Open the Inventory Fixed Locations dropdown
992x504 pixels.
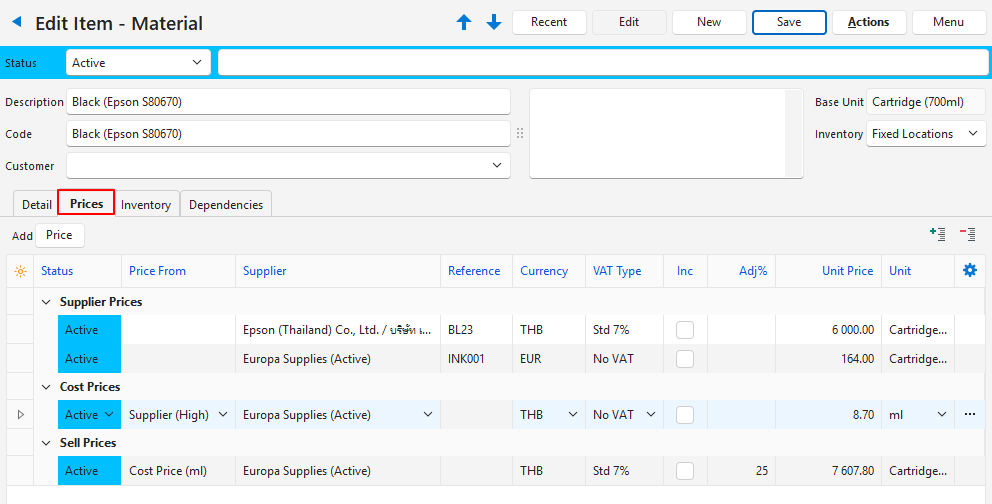pos(926,134)
